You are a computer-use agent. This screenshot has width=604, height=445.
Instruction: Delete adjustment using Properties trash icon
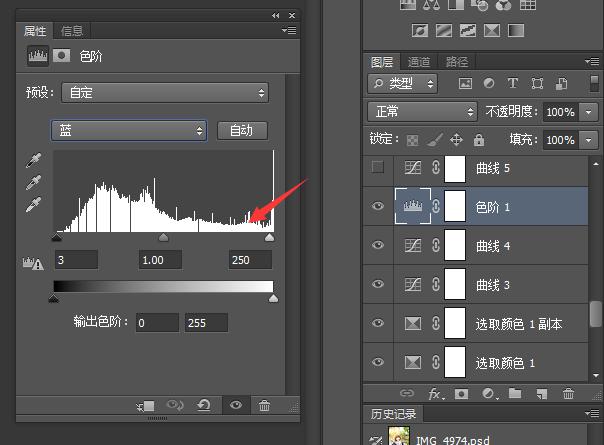point(264,405)
